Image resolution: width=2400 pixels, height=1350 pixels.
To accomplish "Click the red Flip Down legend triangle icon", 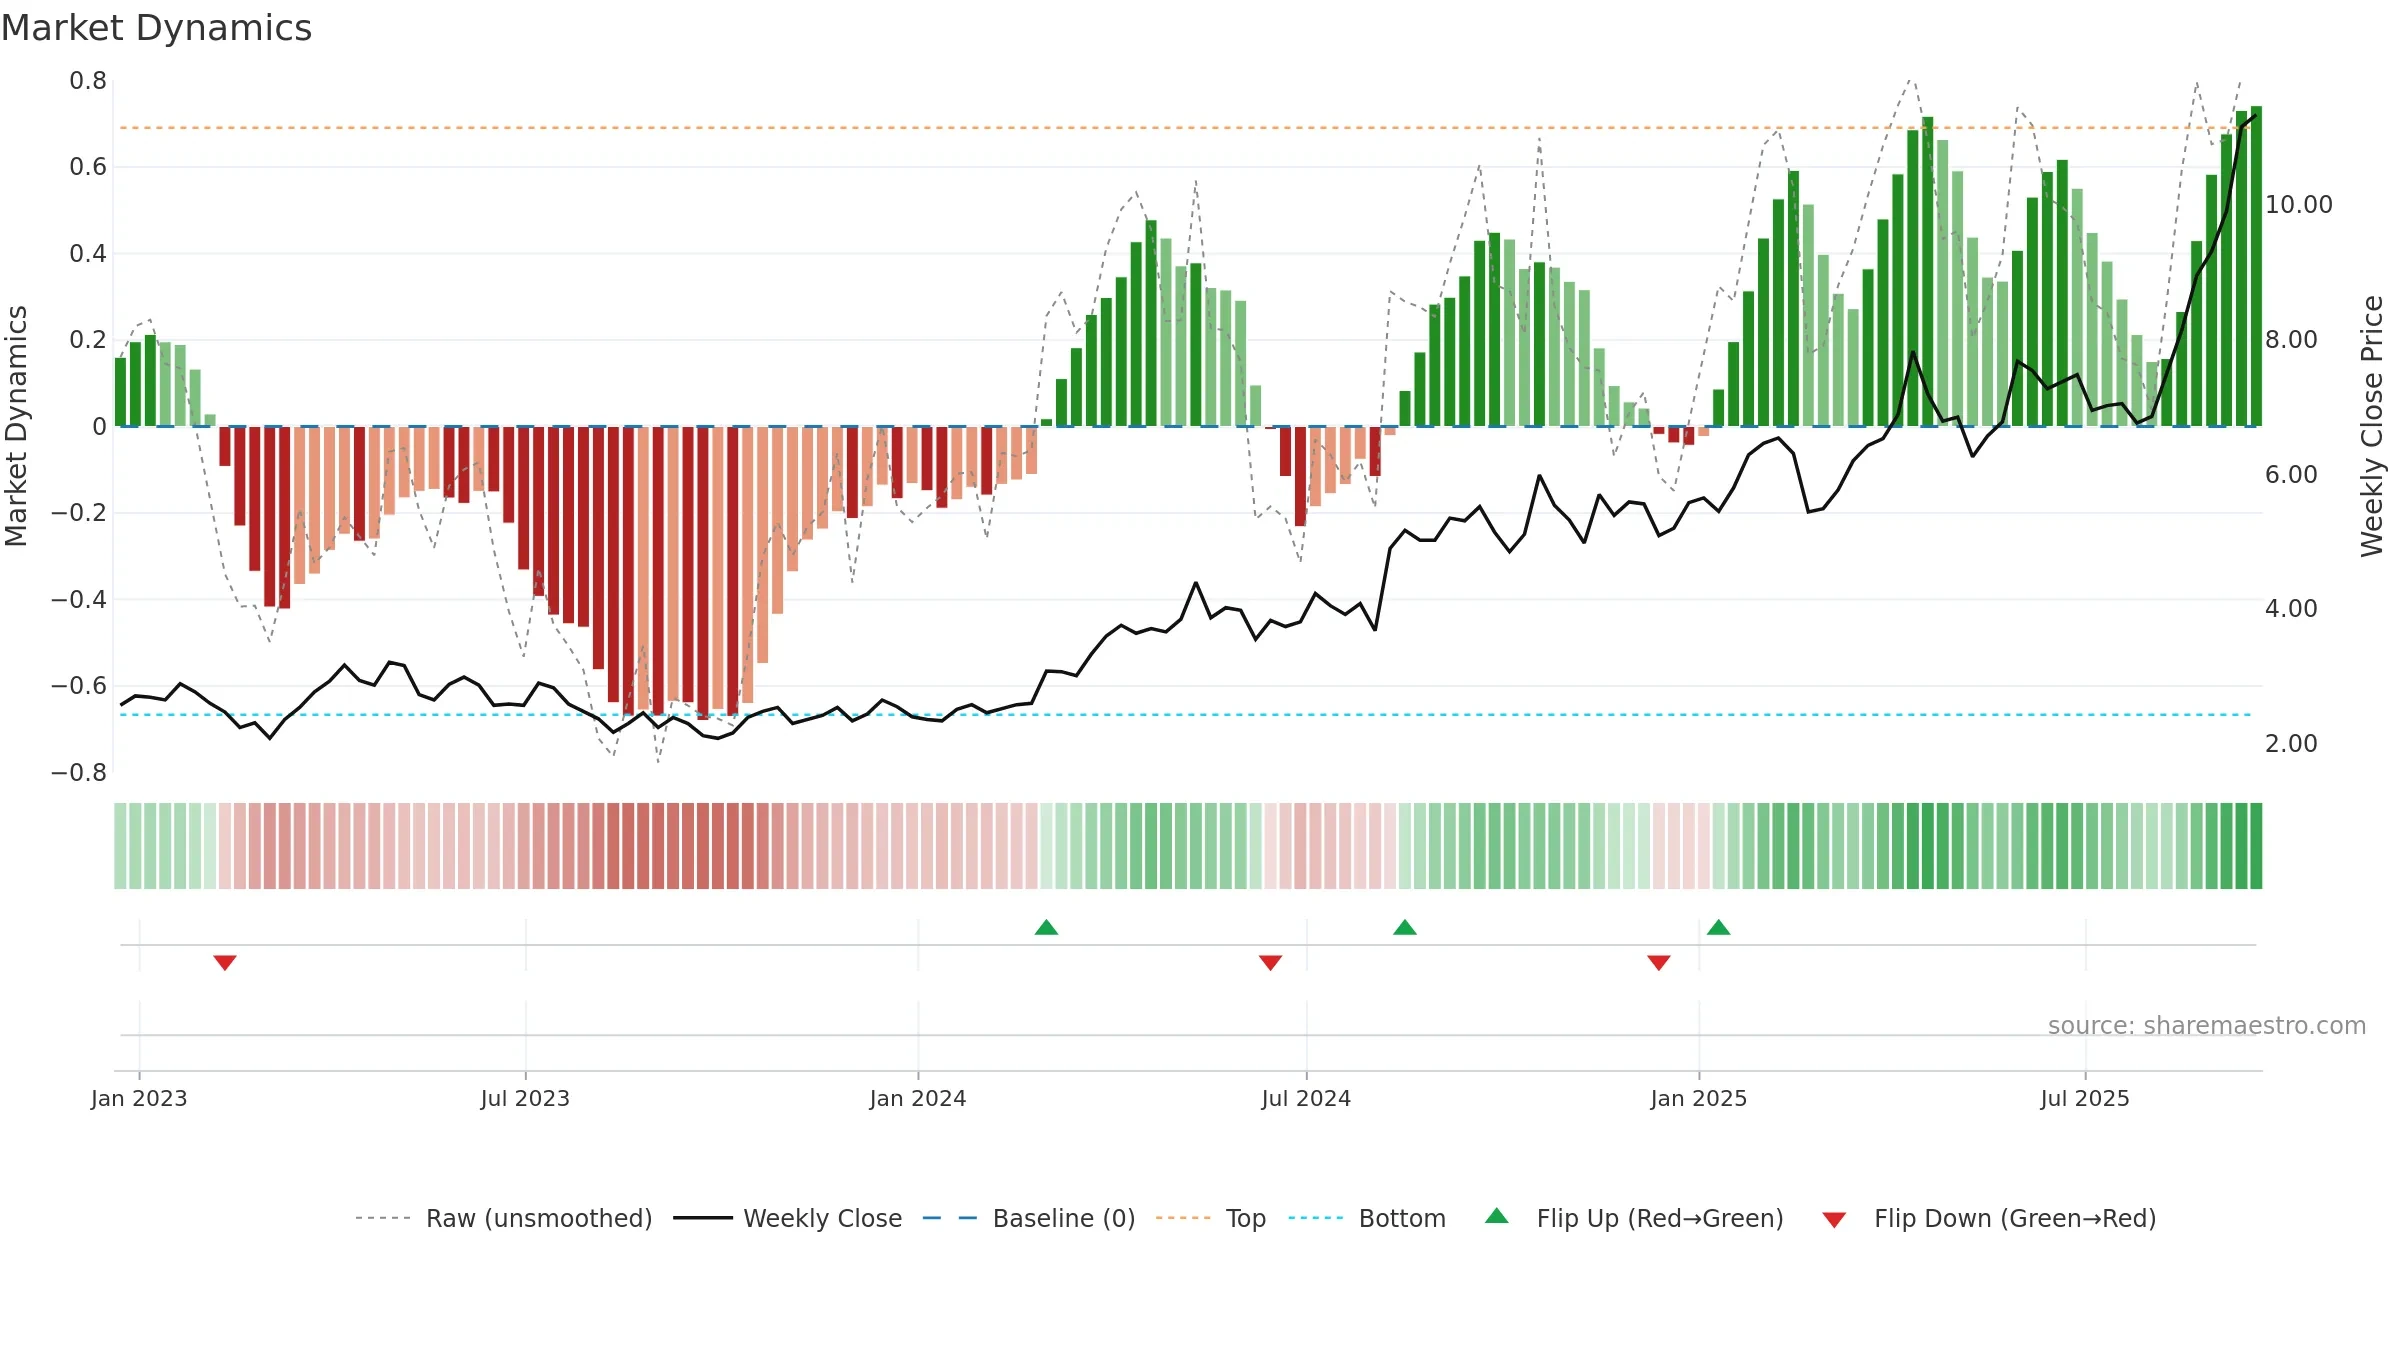I will pyautogui.click(x=1834, y=1220).
